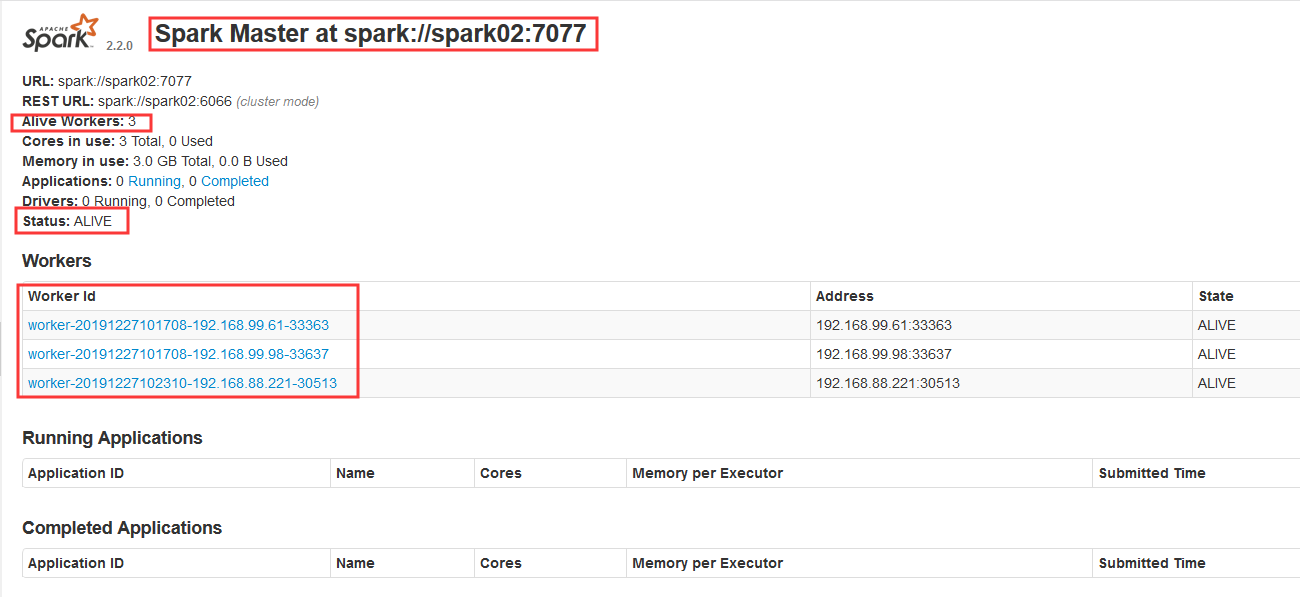The height and width of the screenshot is (597, 1300).
Task: Click the Submitted Time header under Running Applications
Action: pyautogui.click(x=1152, y=472)
